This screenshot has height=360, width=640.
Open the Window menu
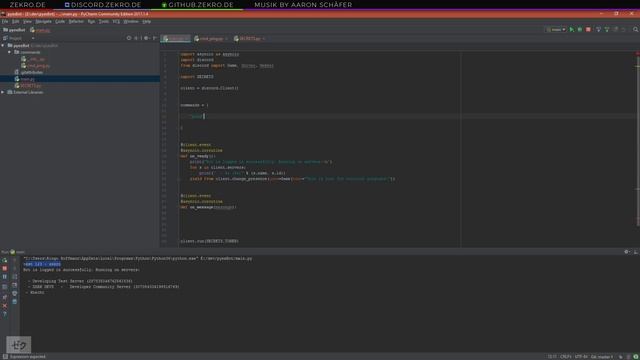coord(131,21)
